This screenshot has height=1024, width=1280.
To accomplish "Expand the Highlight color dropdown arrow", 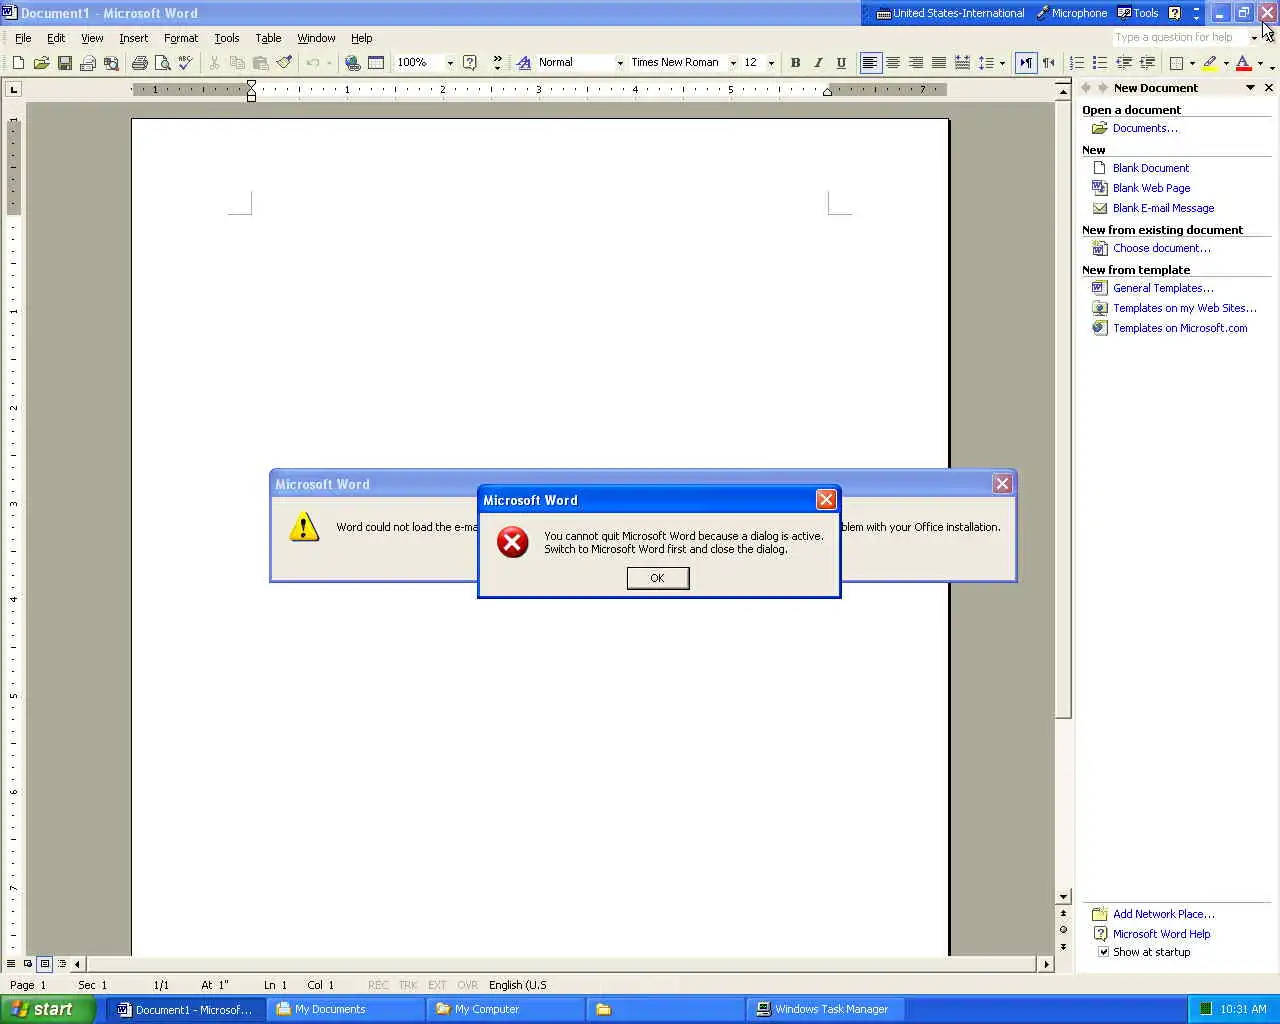I will coord(1226,63).
